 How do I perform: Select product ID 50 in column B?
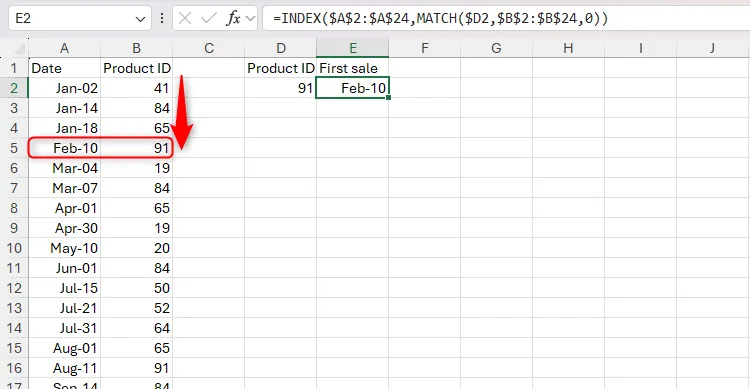[x=137, y=288]
